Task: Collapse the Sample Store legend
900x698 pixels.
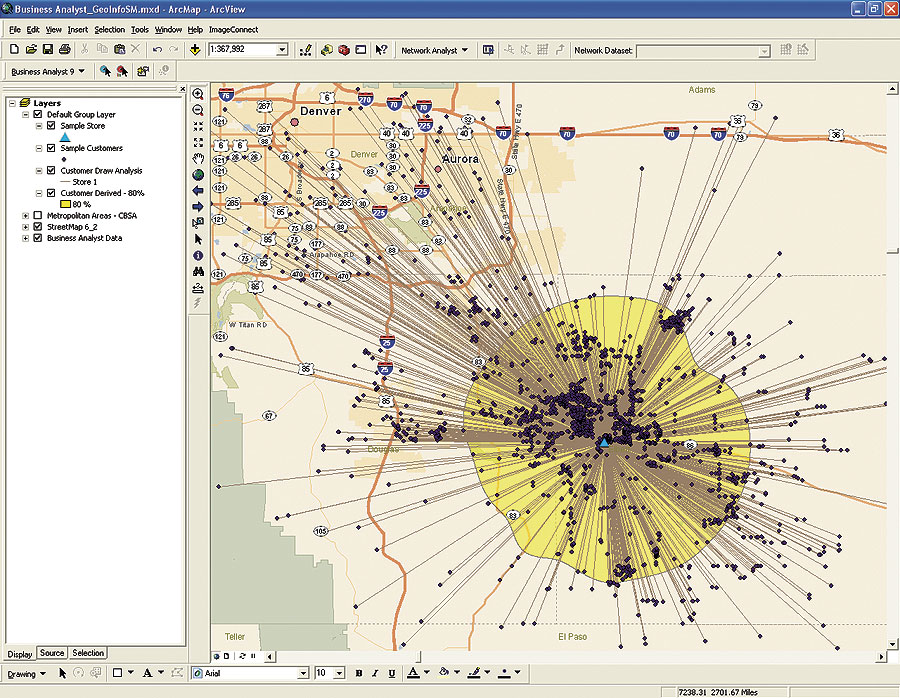Action: tap(38, 126)
